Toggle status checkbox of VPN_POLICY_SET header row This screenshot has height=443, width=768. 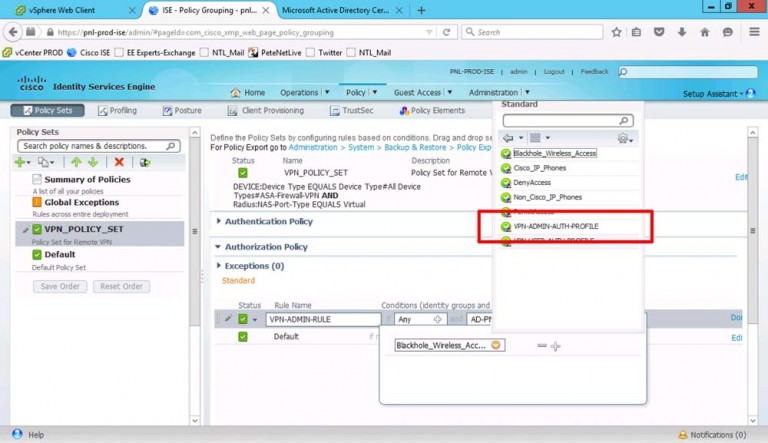(242, 172)
